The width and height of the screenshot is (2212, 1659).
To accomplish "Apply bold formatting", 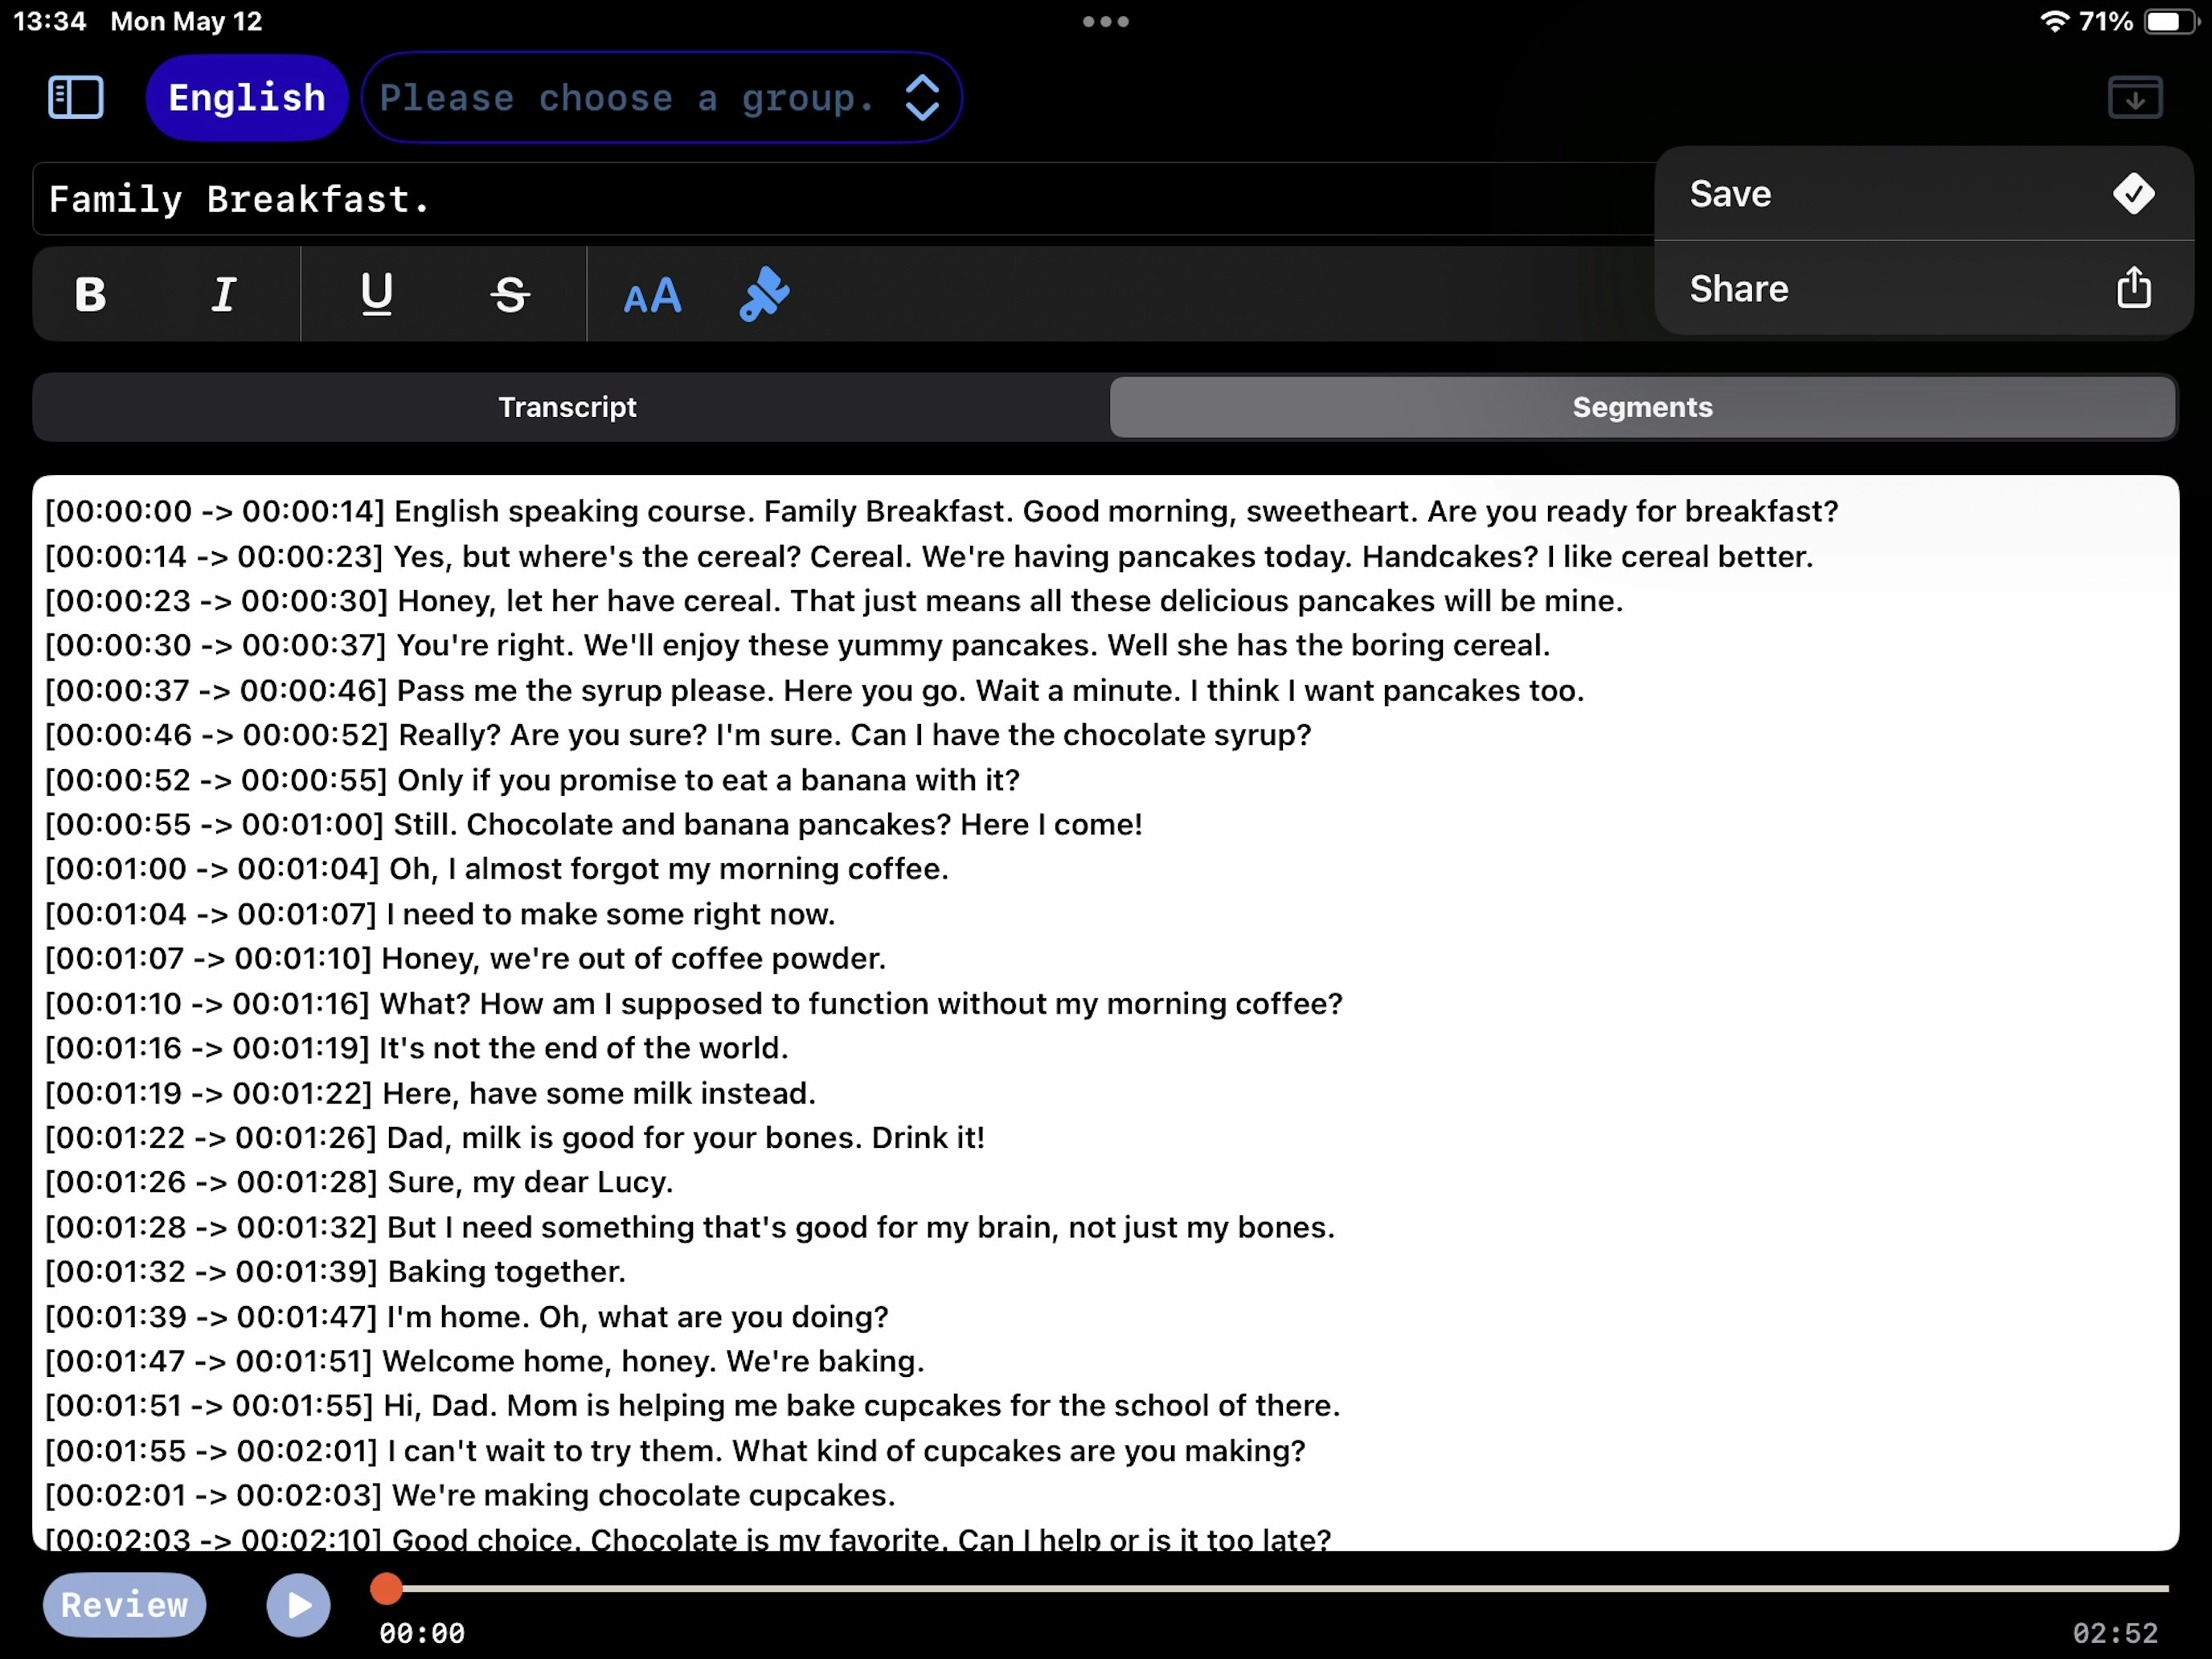I will (x=91, y=295).
